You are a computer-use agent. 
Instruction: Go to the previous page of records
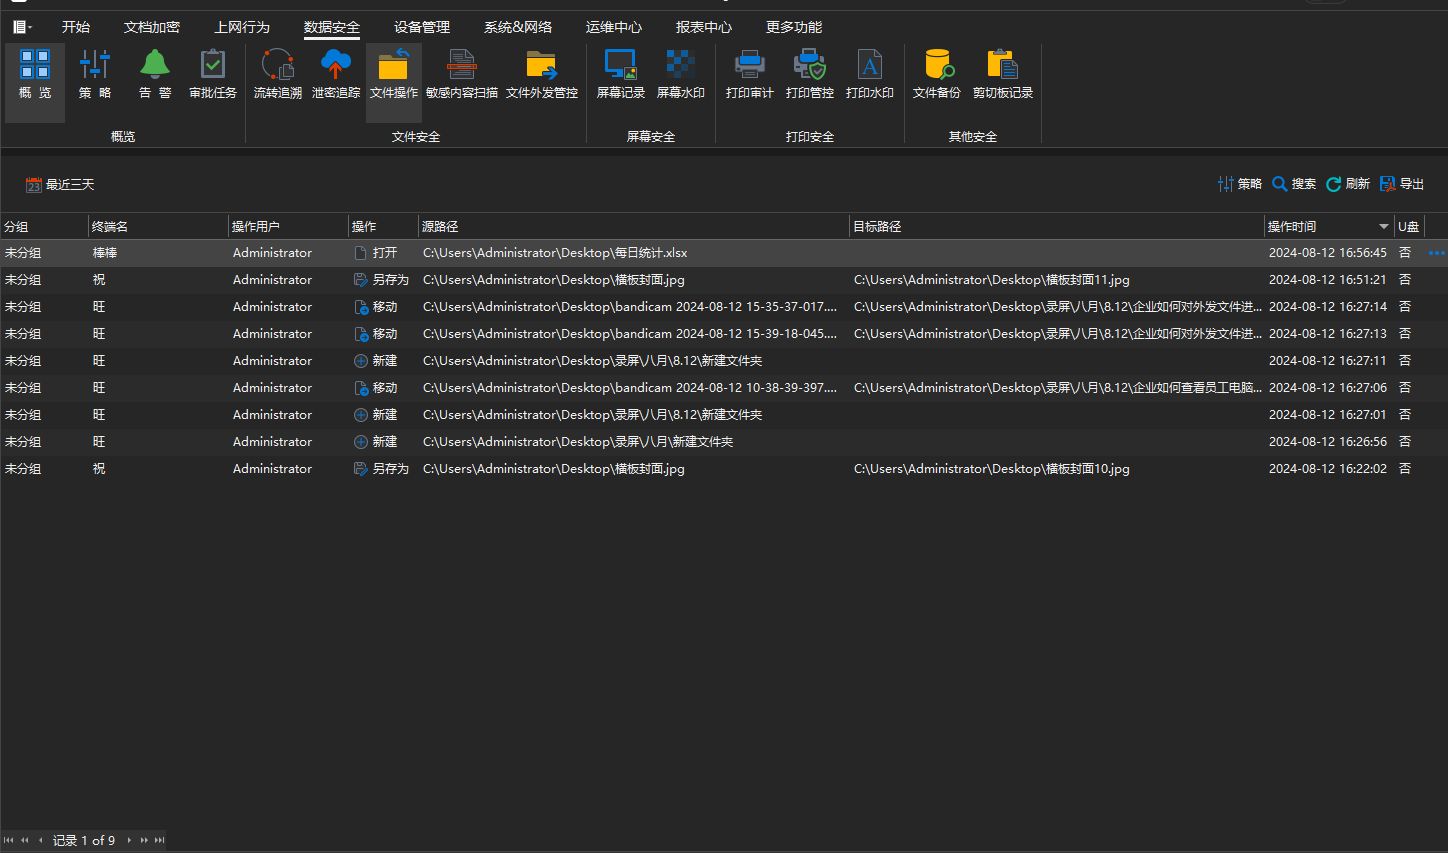24,840
